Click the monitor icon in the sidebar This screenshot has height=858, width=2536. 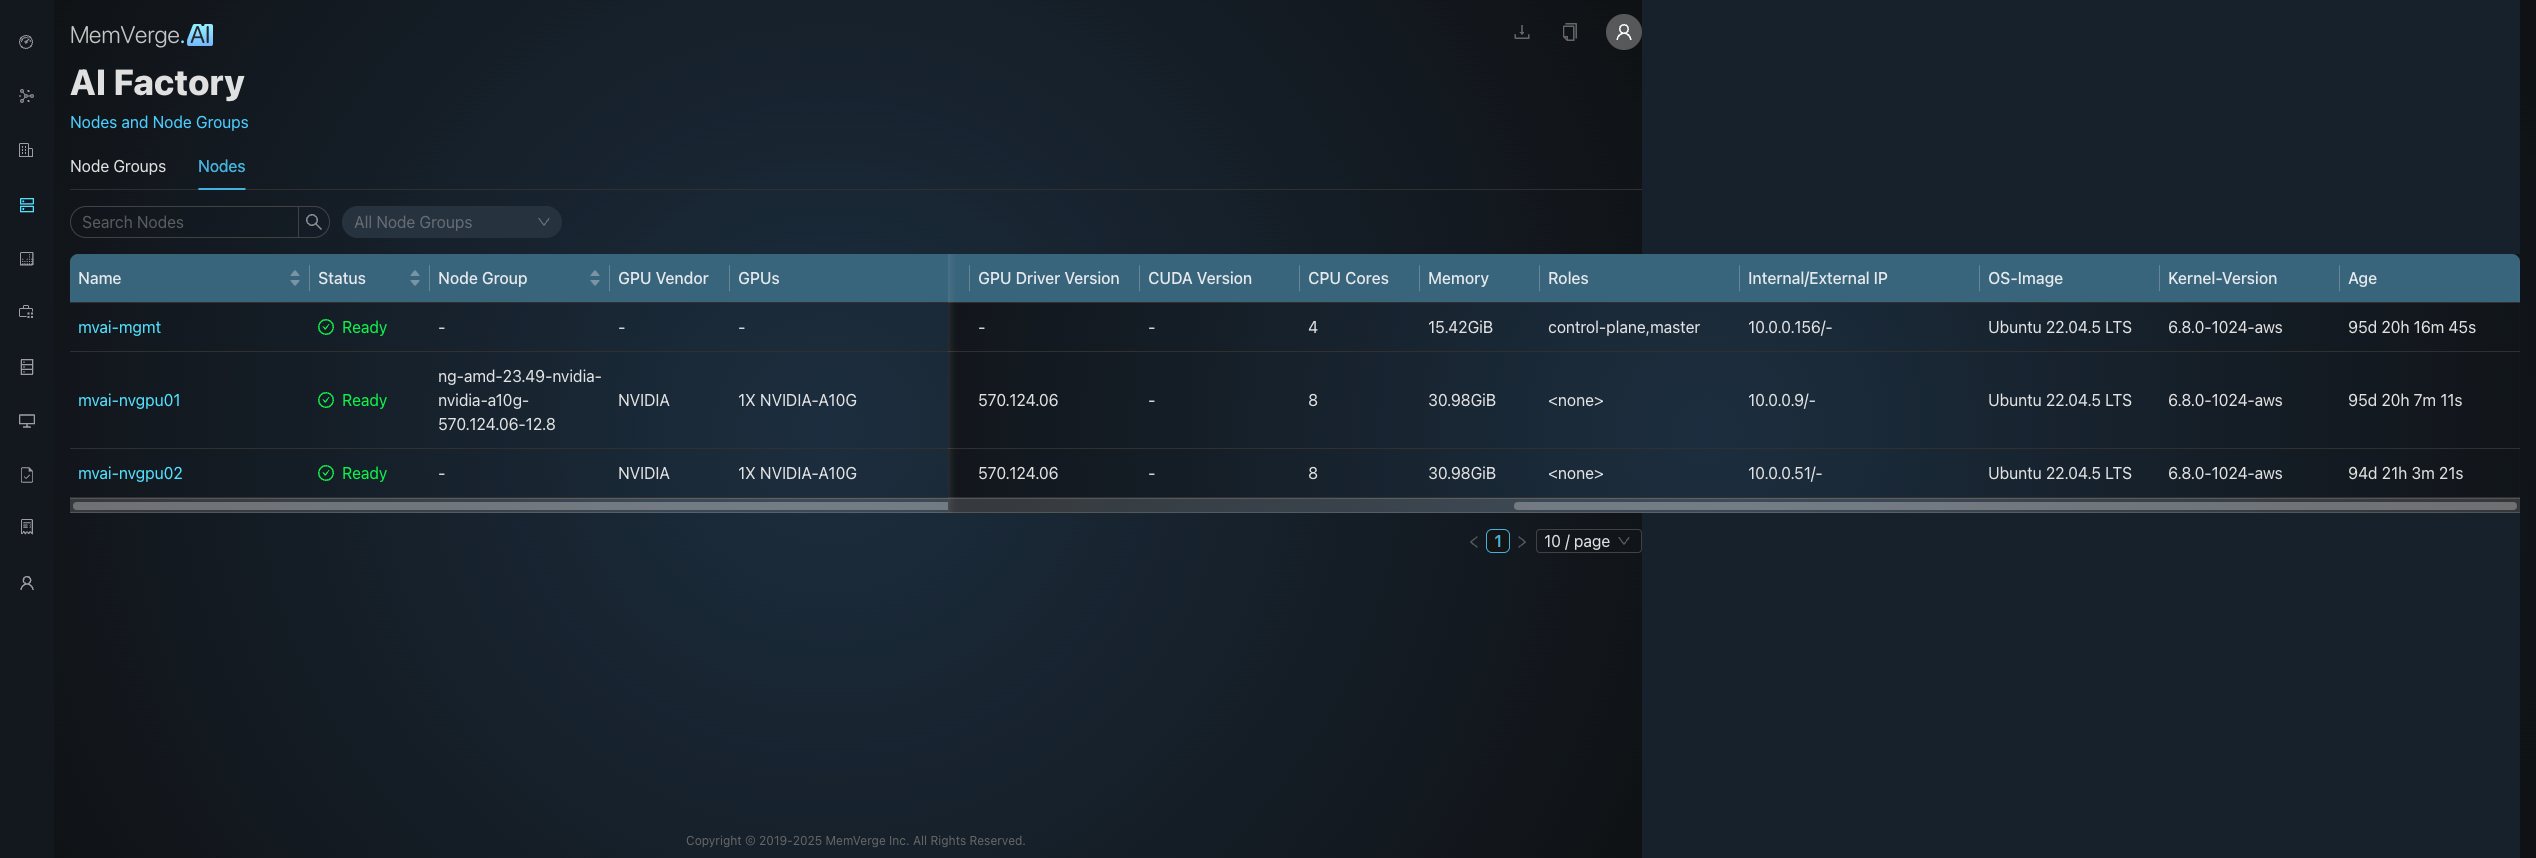pos(27,421)
